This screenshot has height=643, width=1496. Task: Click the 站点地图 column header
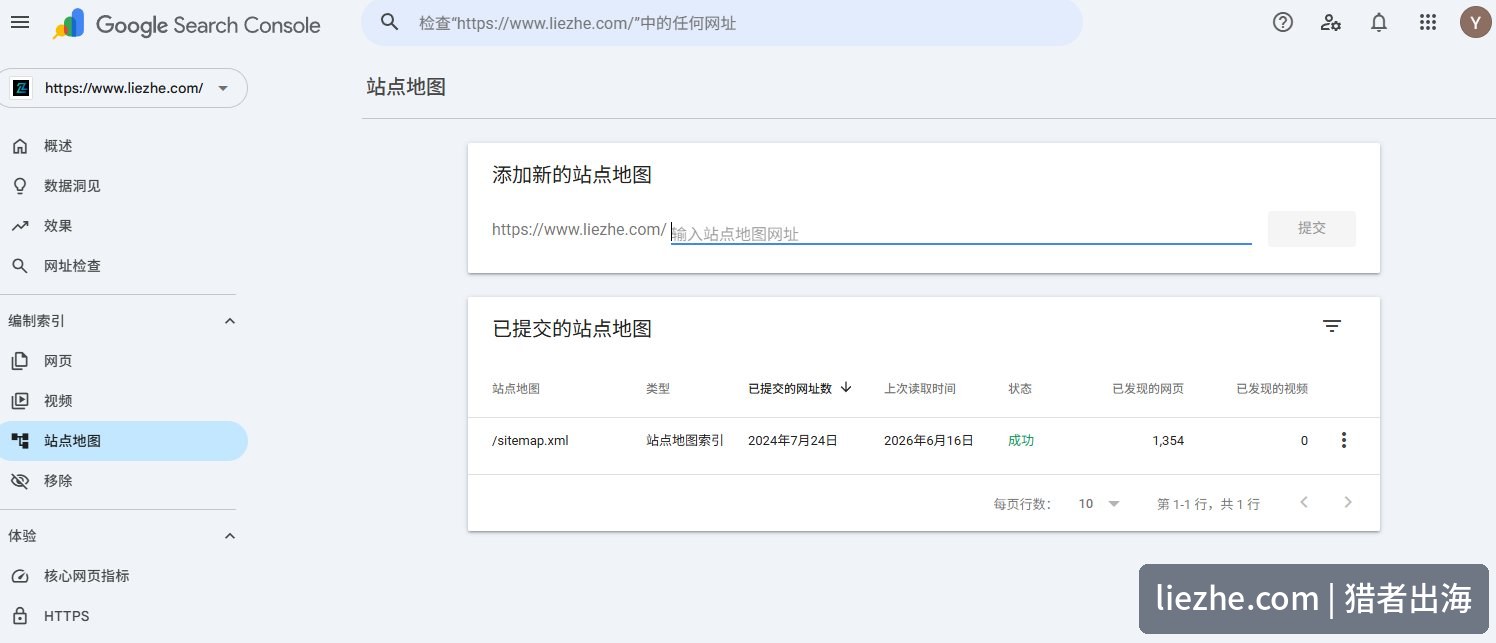[x=516, y=388]
